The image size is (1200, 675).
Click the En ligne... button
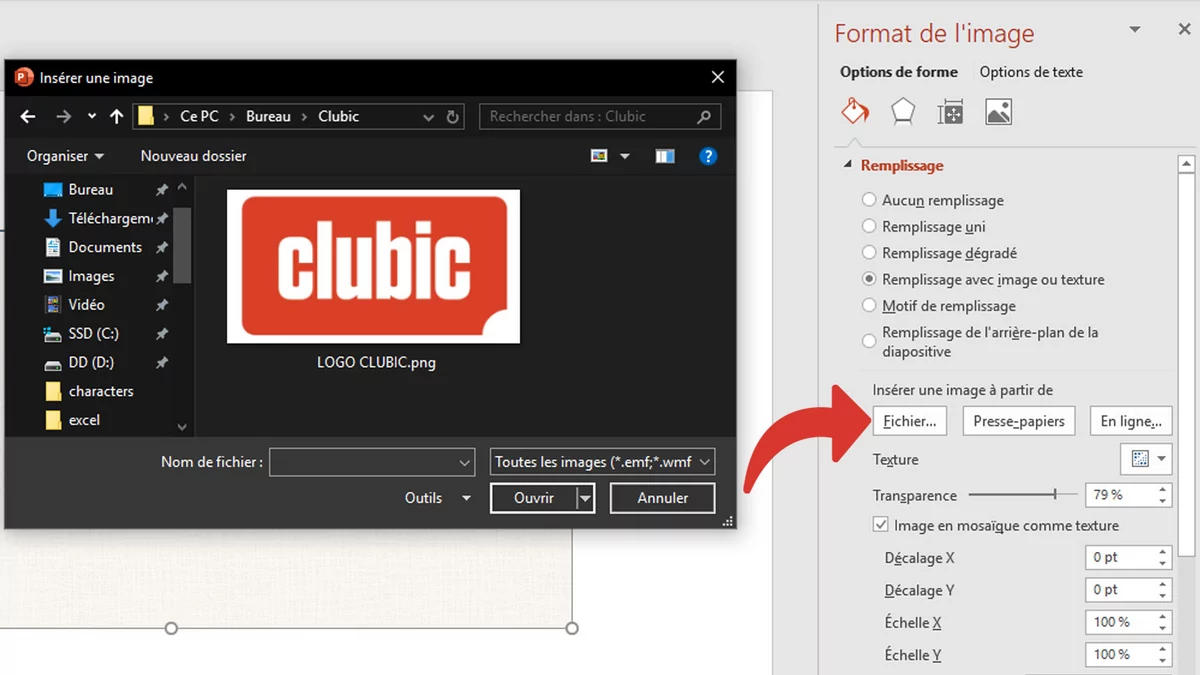[x=1130, y=421]
